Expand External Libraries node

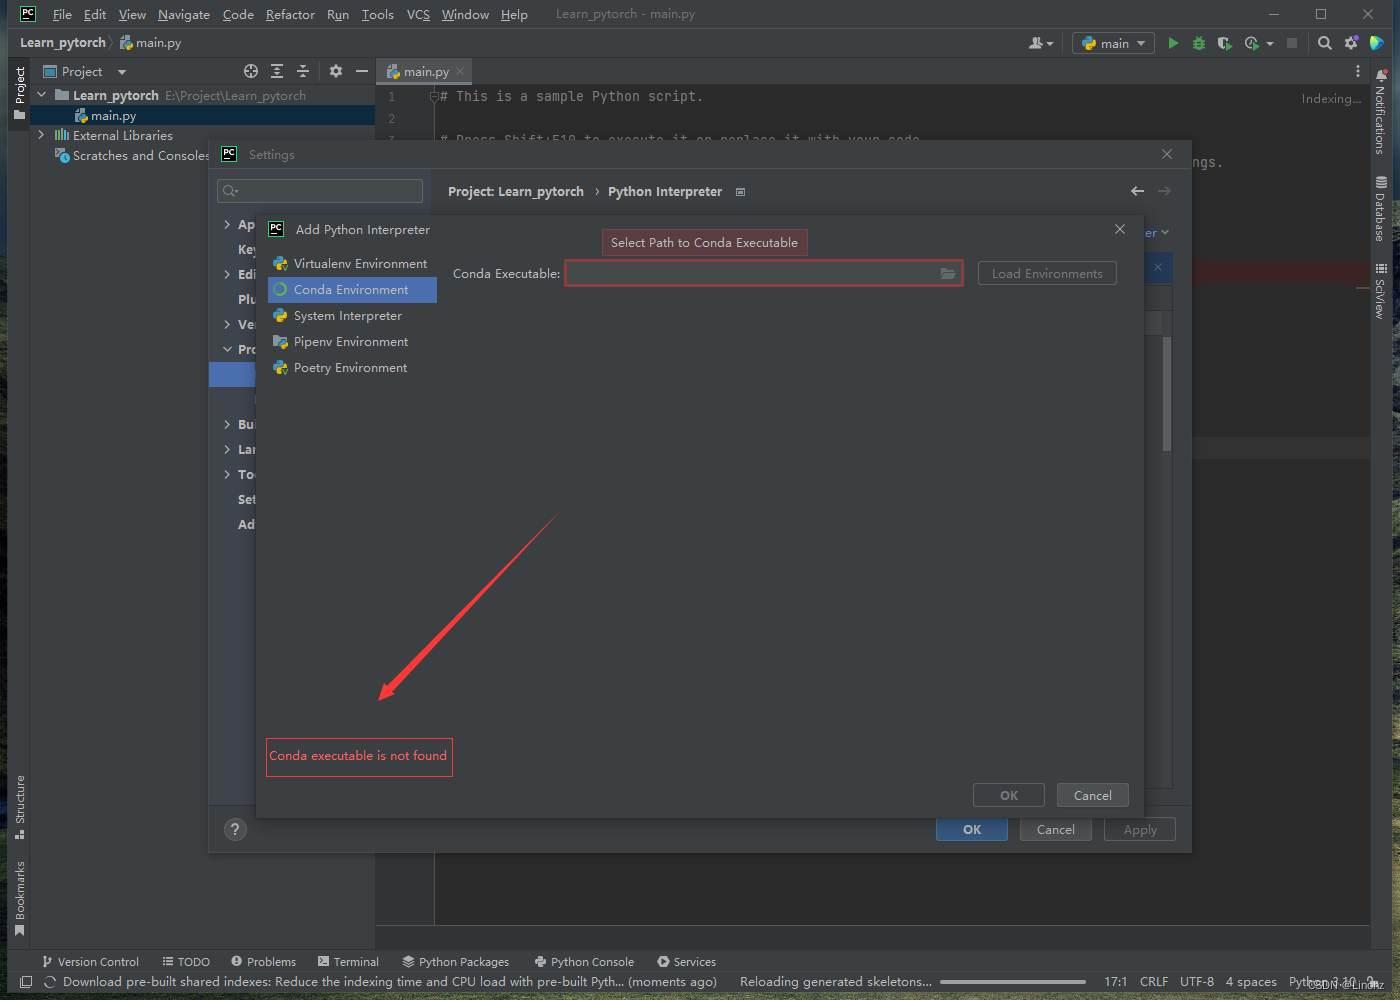(42, 135)
